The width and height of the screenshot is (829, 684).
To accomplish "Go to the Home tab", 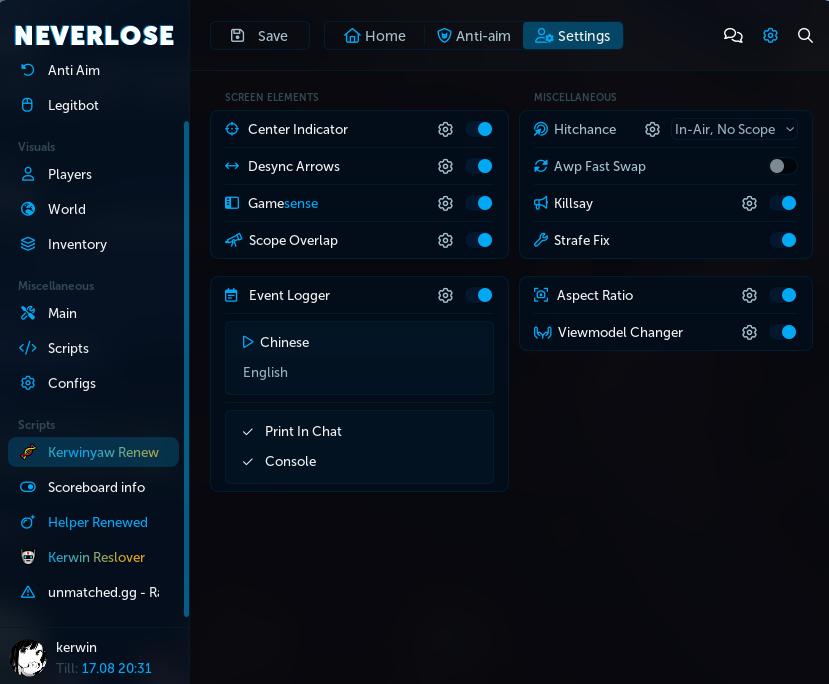I will [x=375, y=35].
